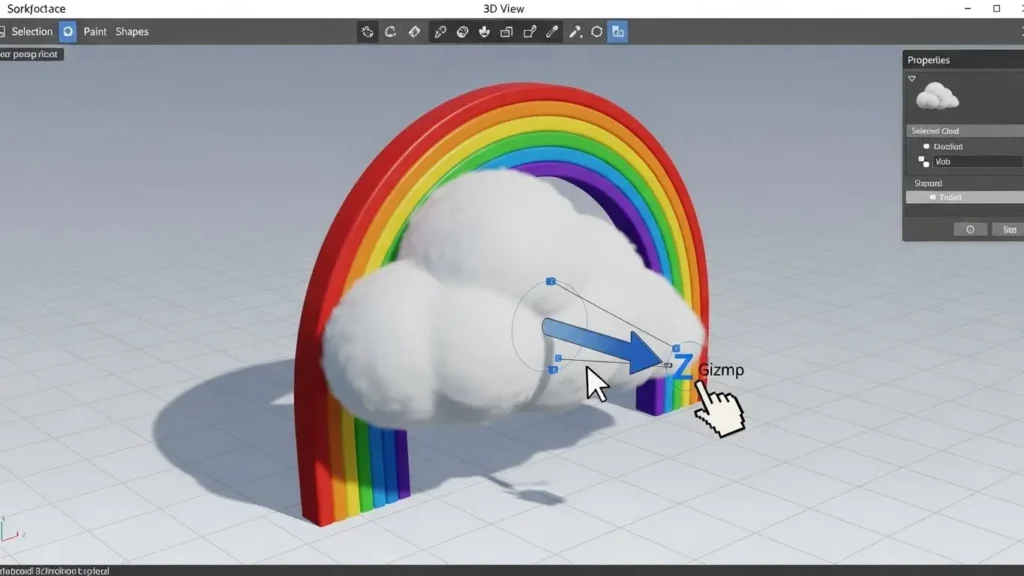The image size is (1024, 576).
Task: Toggle the Tinted option under Shaped
Action: click(940, 196)
